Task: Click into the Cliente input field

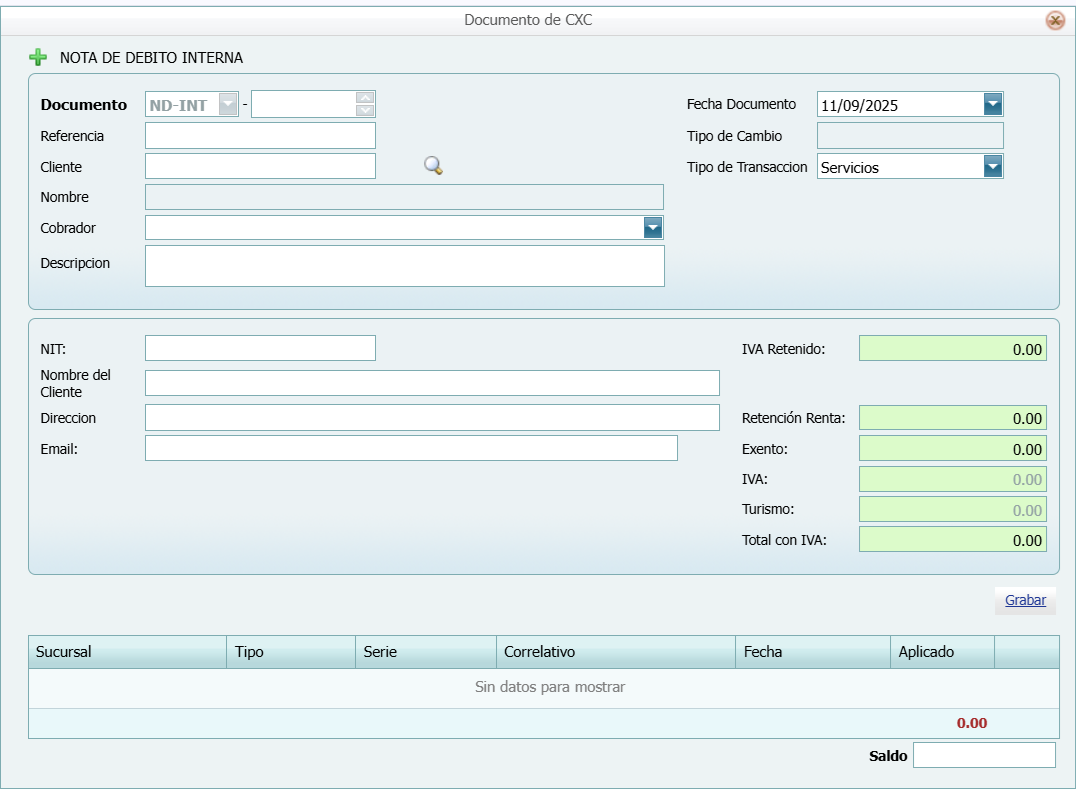Action: pos(260,166)
